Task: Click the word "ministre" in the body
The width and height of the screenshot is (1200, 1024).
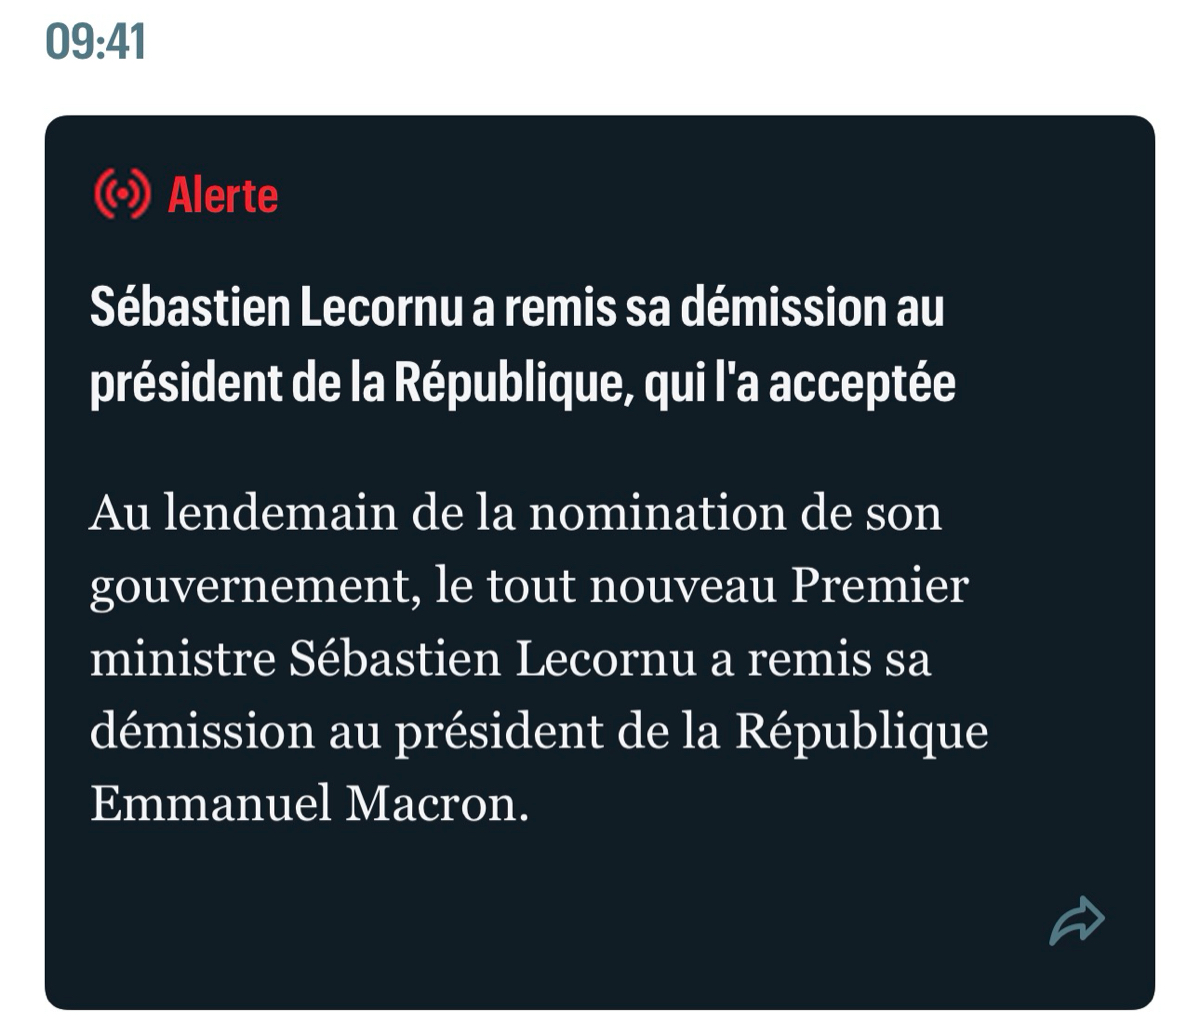Action: tap(183, 659)
